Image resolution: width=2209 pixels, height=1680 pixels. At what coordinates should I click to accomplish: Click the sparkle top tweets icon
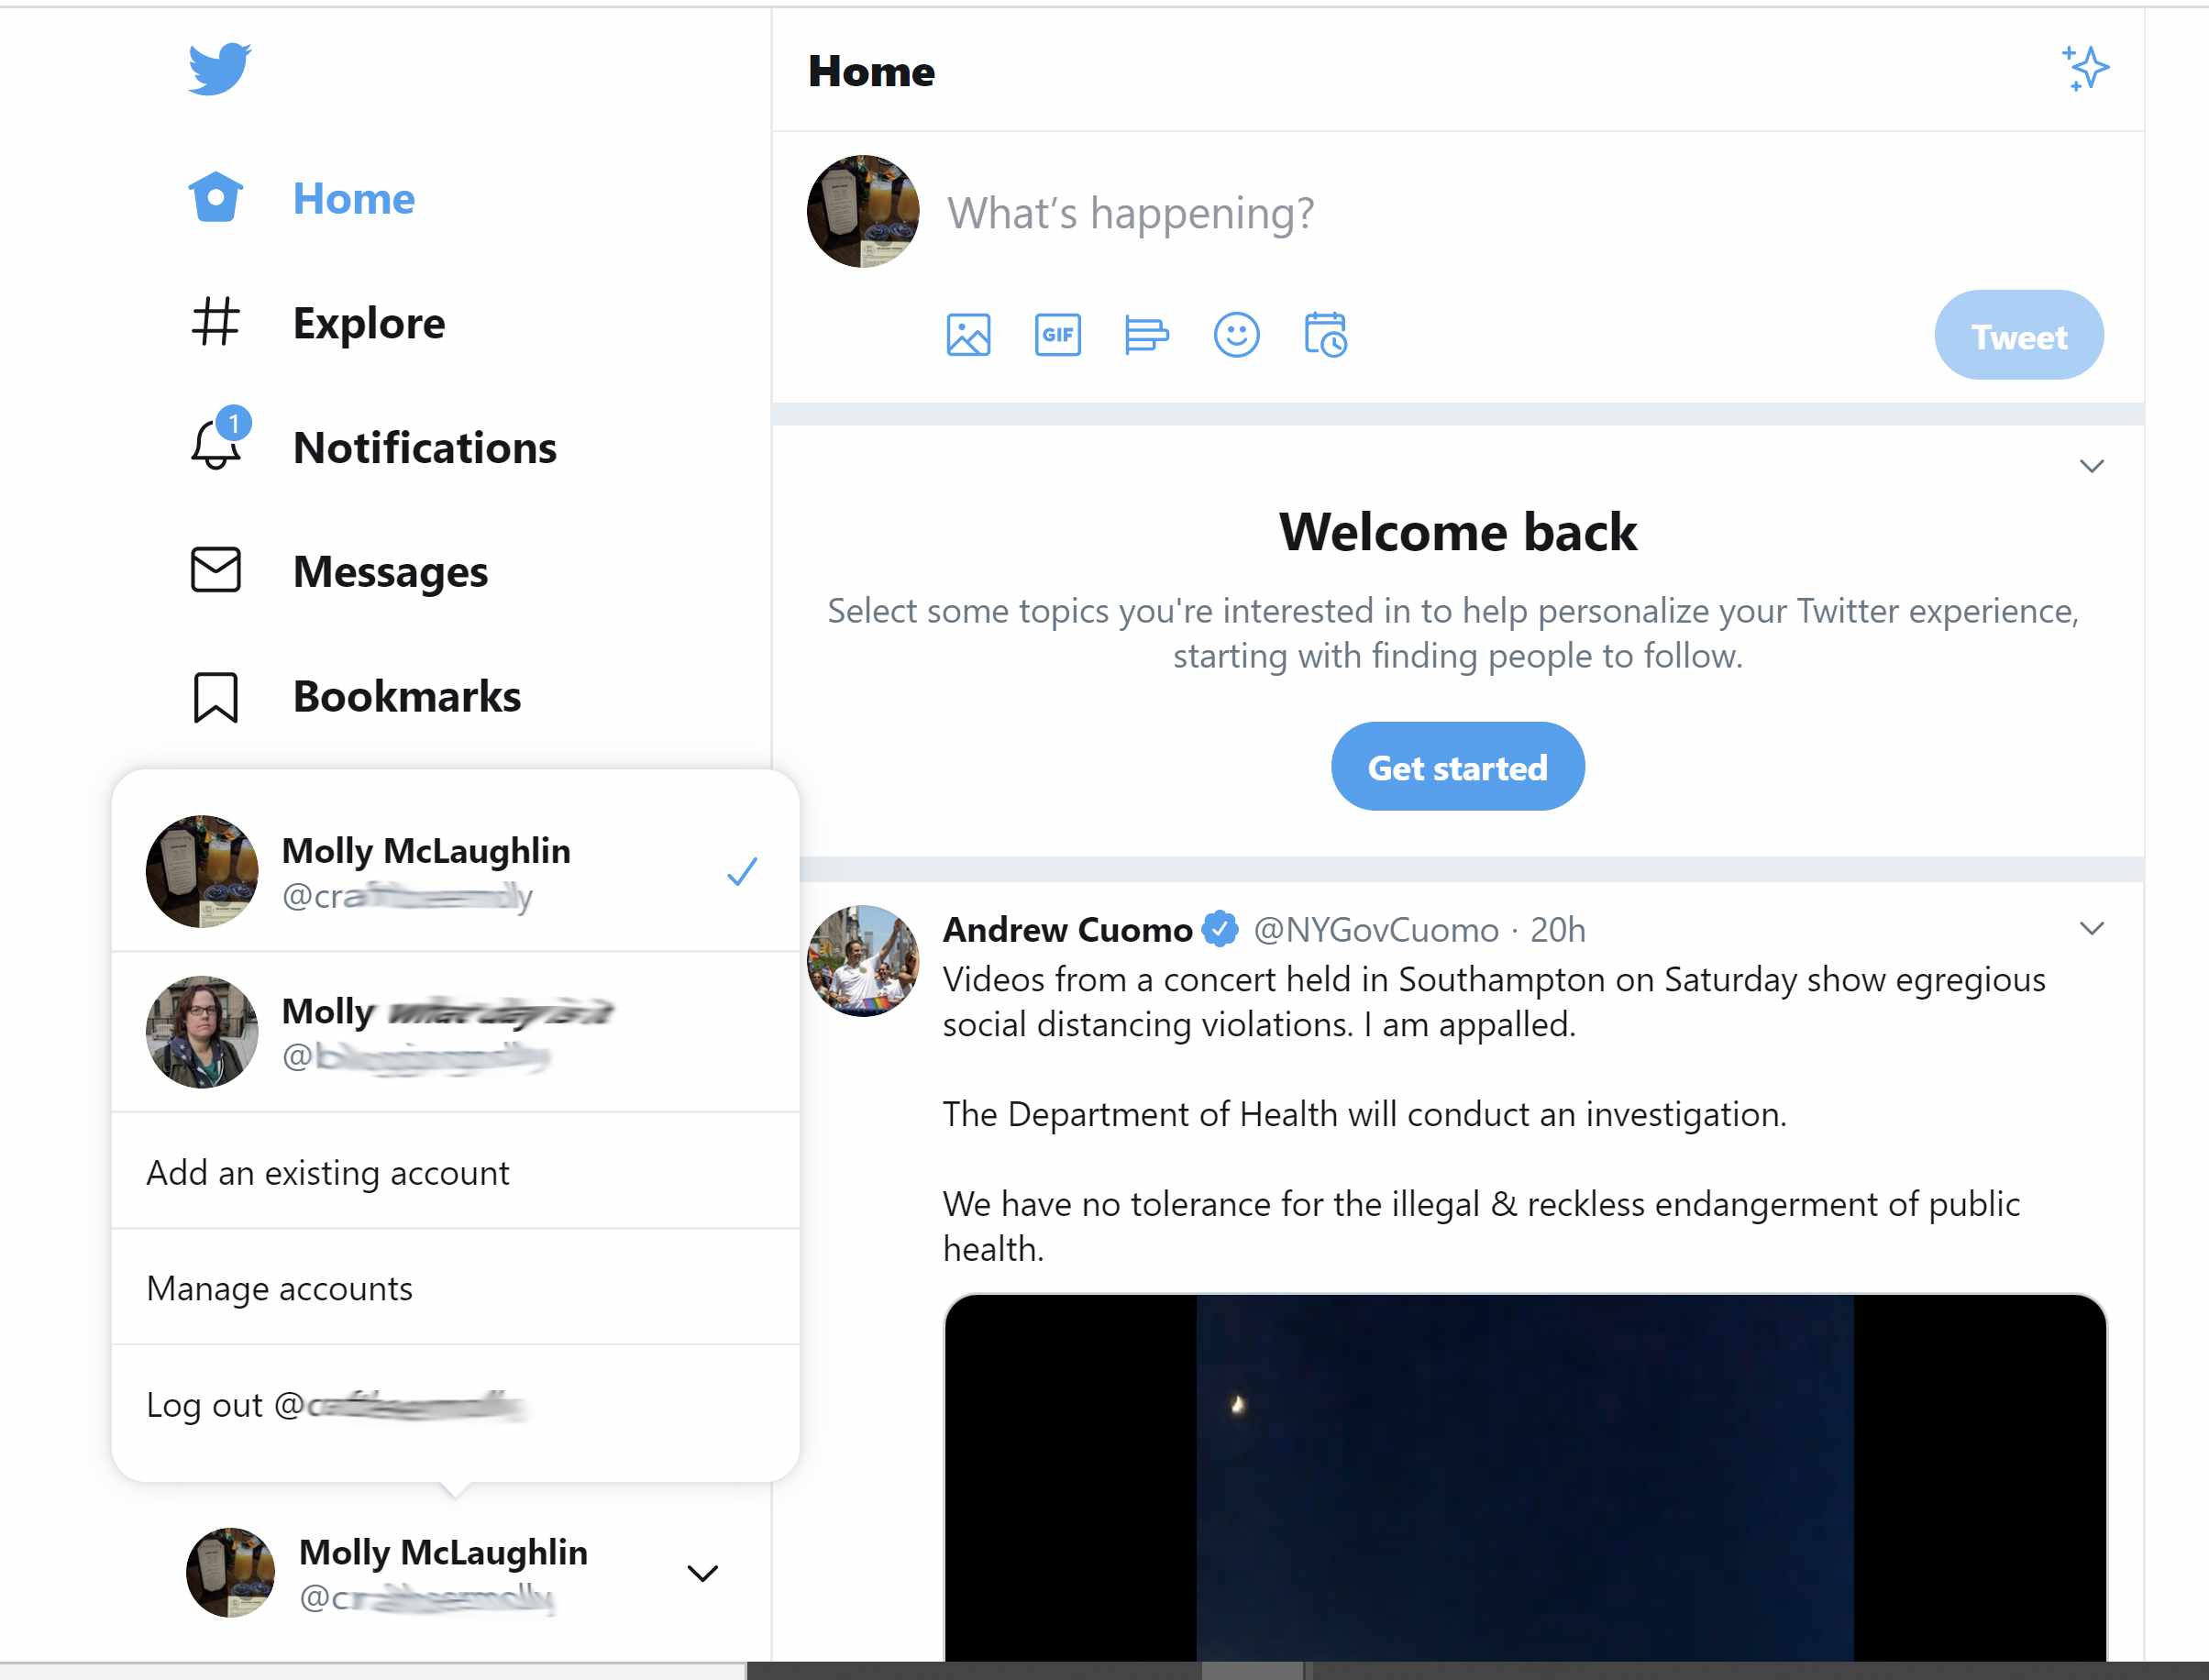click(x=2085, y=69)
